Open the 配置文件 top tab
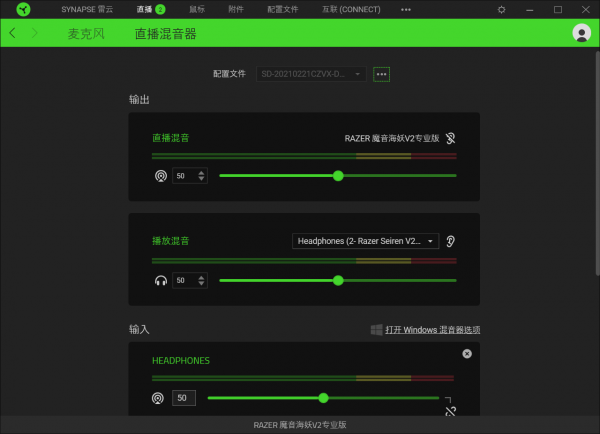600x434 pixels. click(282, 9)
